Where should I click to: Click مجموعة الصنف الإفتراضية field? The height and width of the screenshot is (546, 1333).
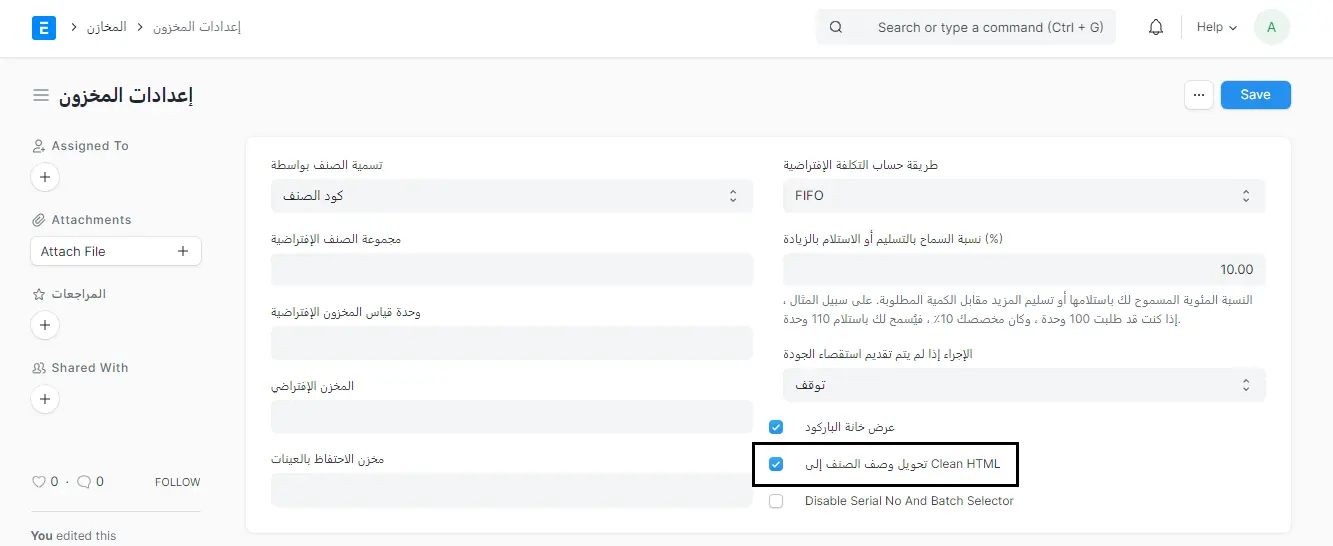point(512,270)
